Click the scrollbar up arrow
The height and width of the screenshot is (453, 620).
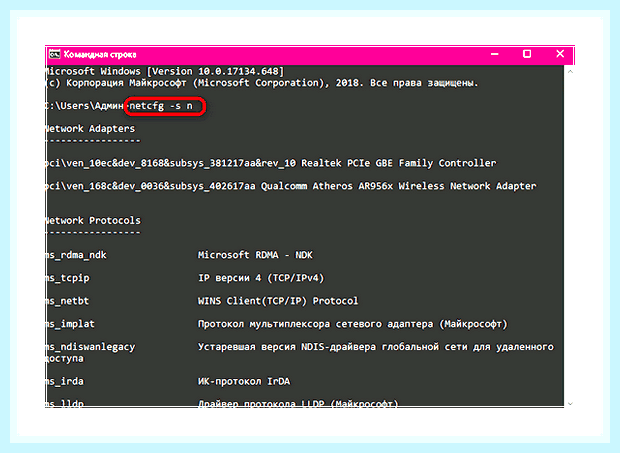(x=570, y=72)
